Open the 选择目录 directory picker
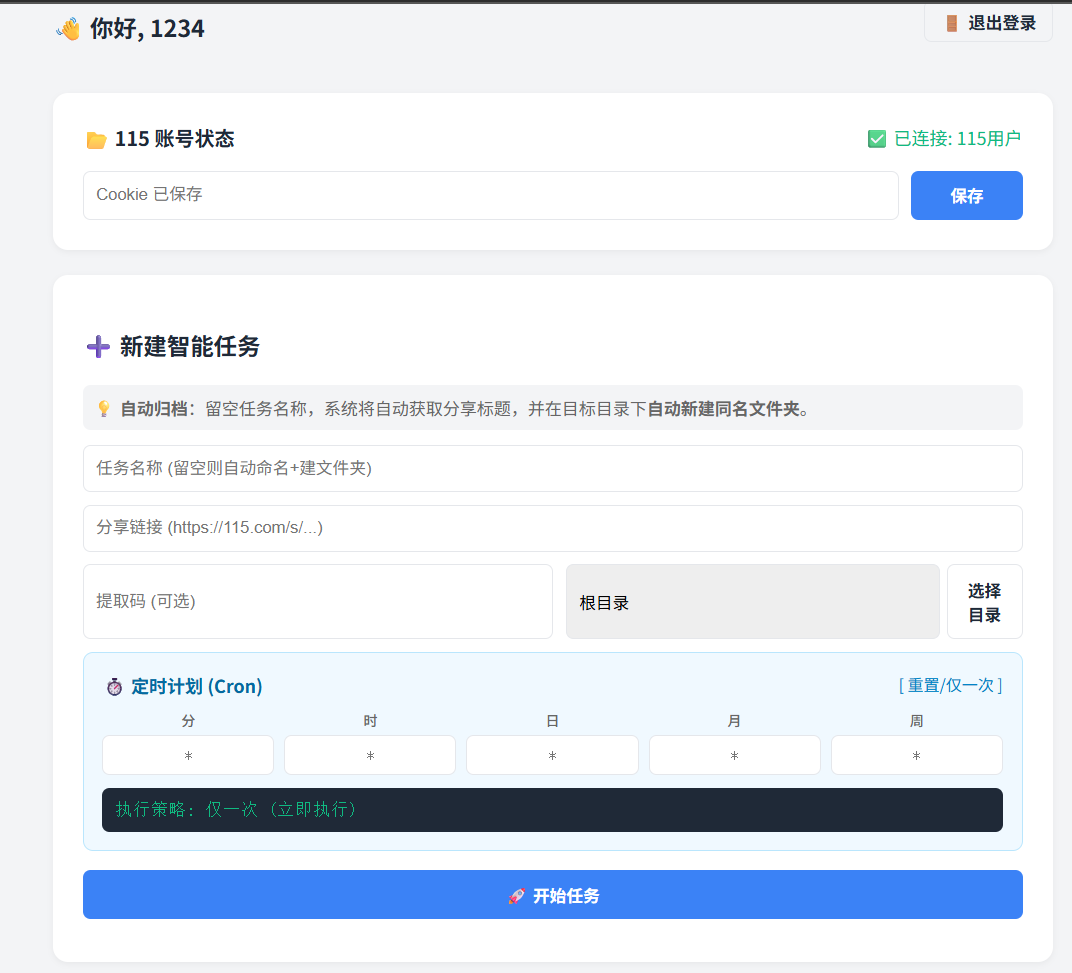 pos(984,602)
